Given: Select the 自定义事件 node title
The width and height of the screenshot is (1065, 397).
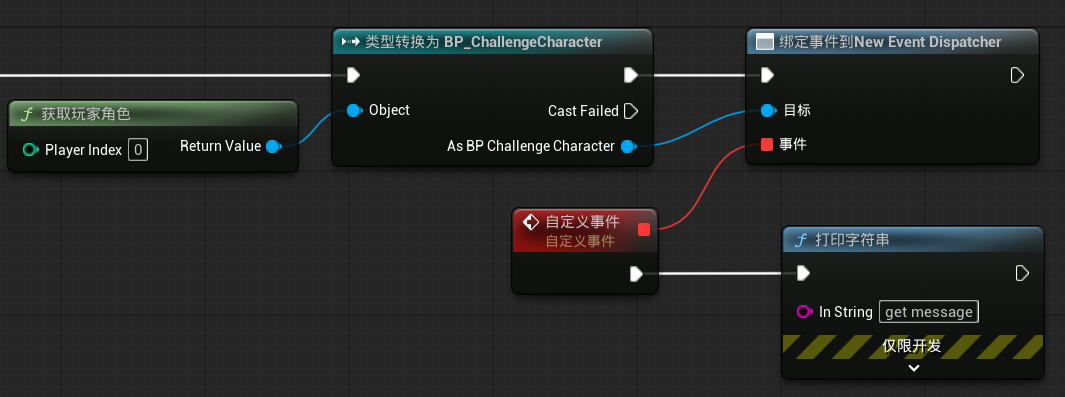Looking at the screenshot, I should click(583, 222).
